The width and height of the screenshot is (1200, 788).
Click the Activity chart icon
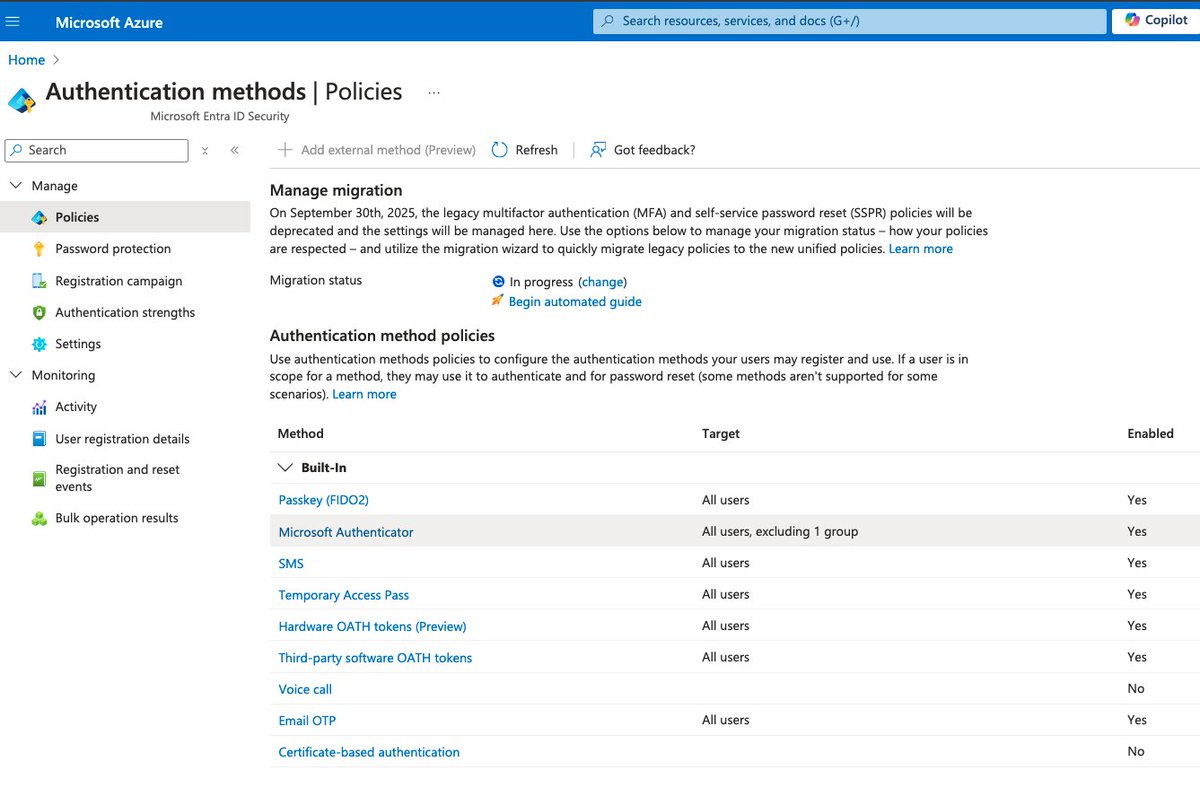pos(39,407)
